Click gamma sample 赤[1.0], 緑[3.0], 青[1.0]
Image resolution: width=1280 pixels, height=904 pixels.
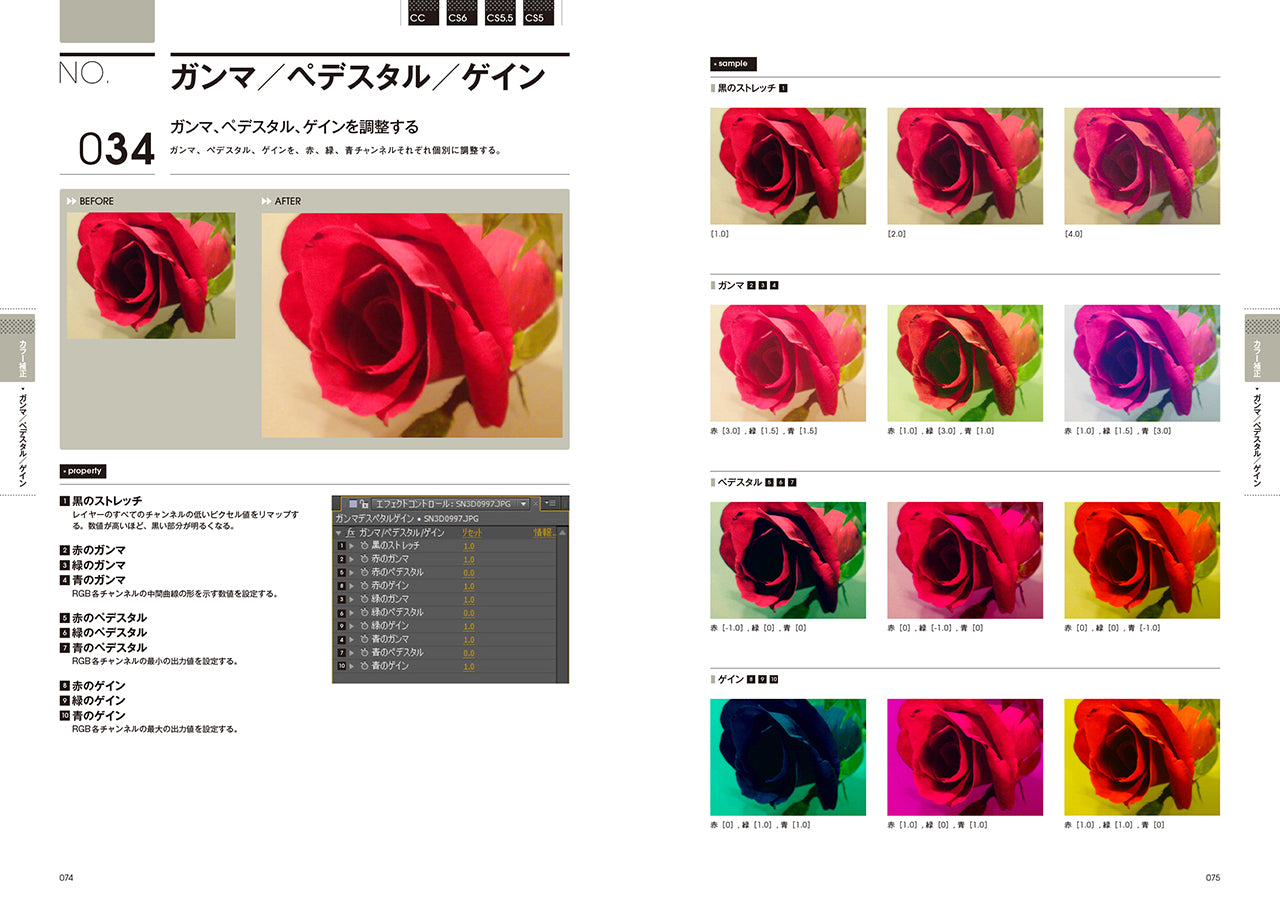[965, 363]
